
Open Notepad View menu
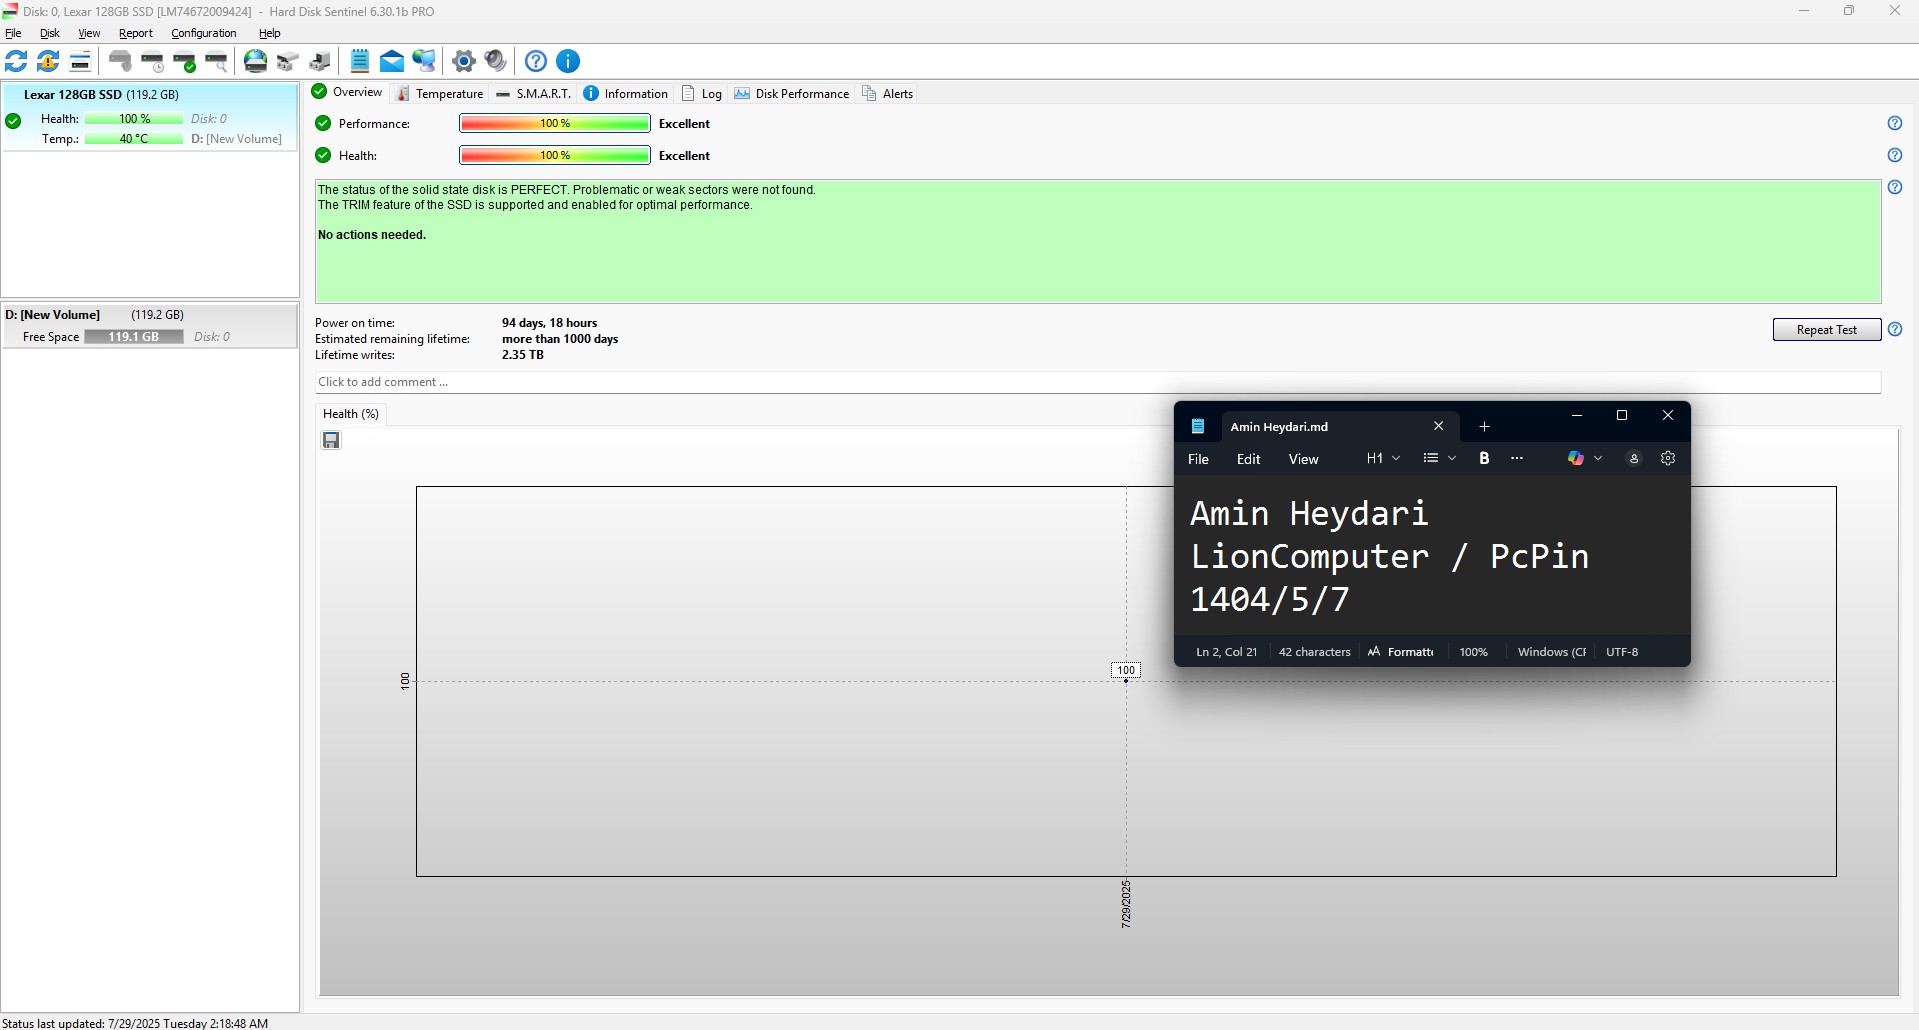point(1303,459)
